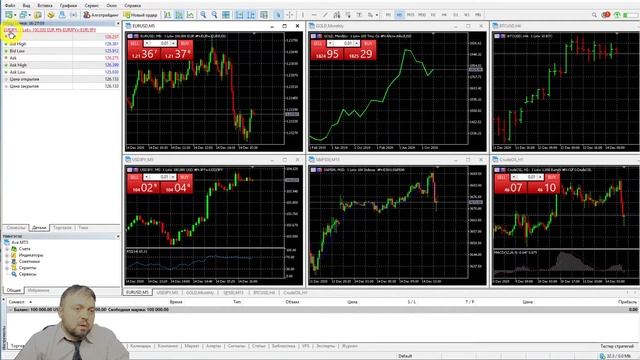Open the Файл menu
The image size is (640, 360).
(x=10, y=5)
